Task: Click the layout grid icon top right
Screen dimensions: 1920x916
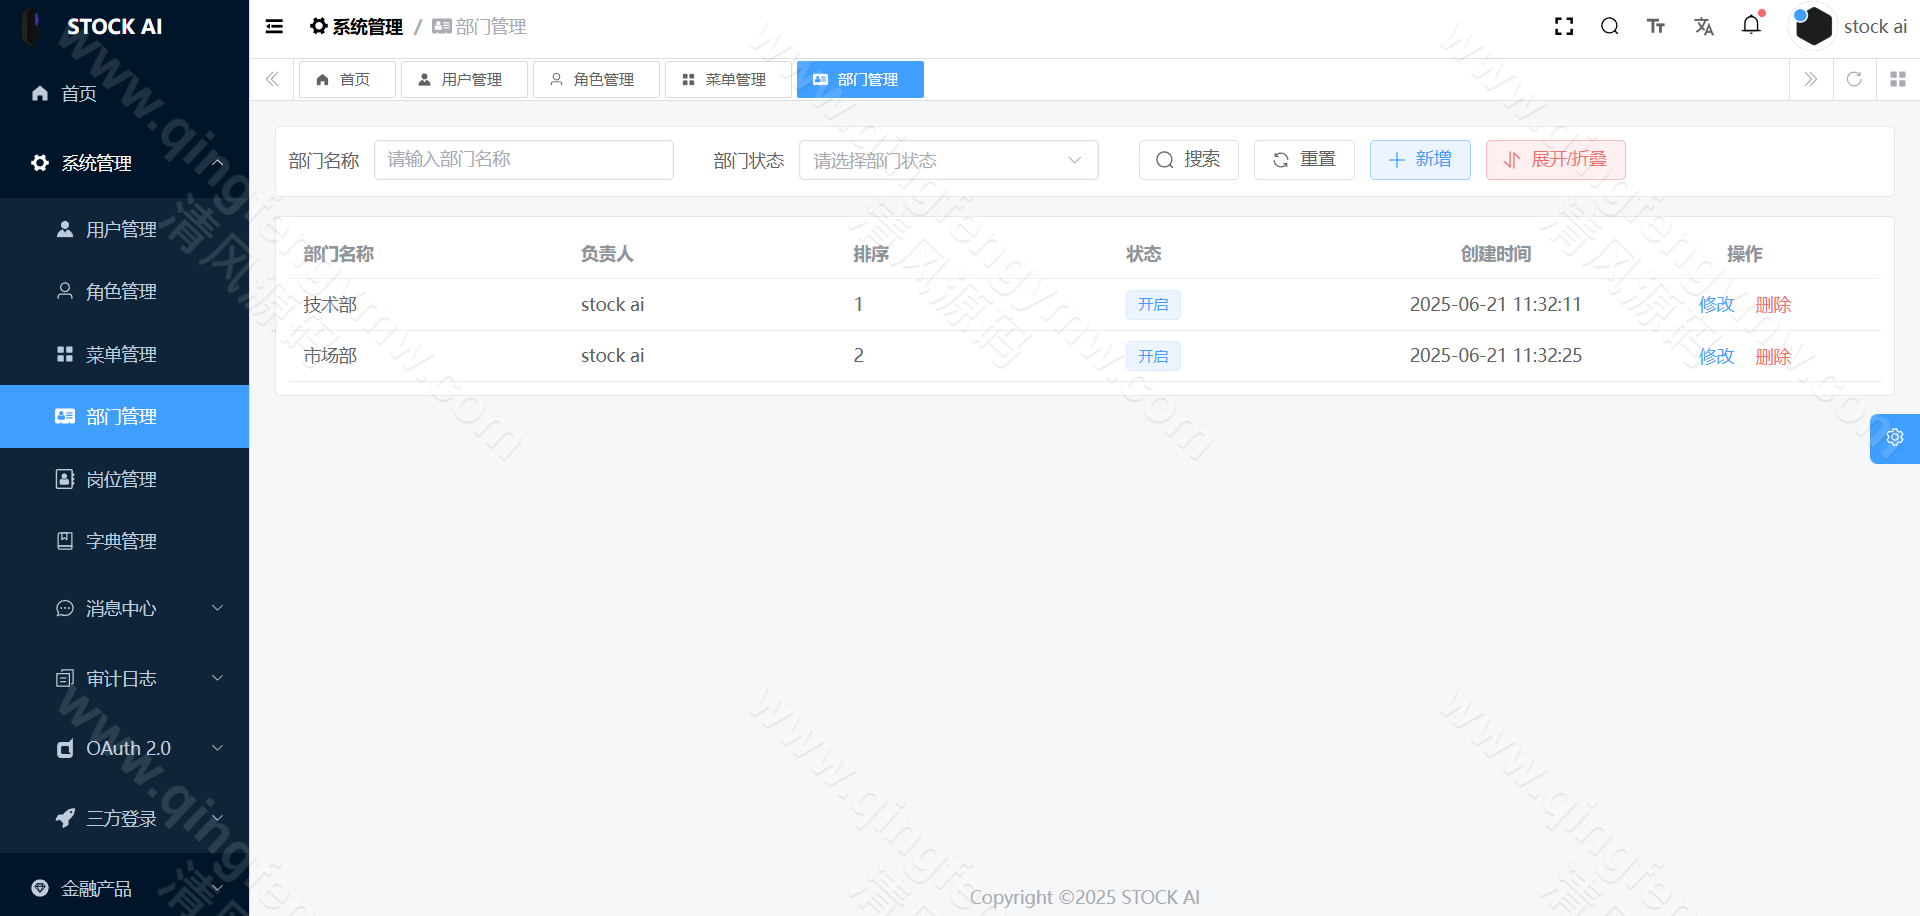Action: (1897, 79)
